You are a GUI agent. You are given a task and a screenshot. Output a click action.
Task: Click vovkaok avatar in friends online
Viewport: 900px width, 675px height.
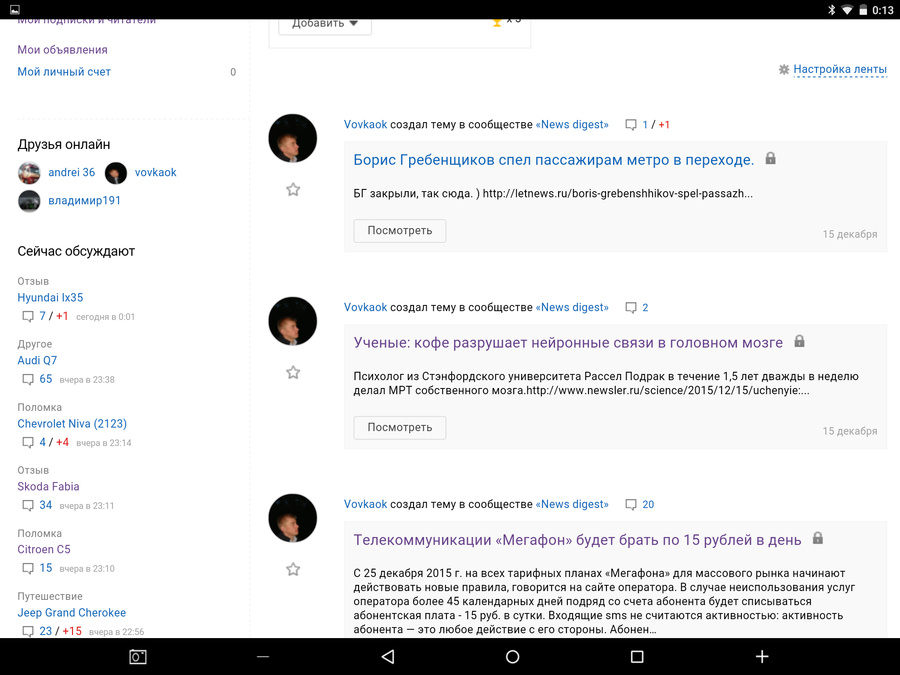116,173
